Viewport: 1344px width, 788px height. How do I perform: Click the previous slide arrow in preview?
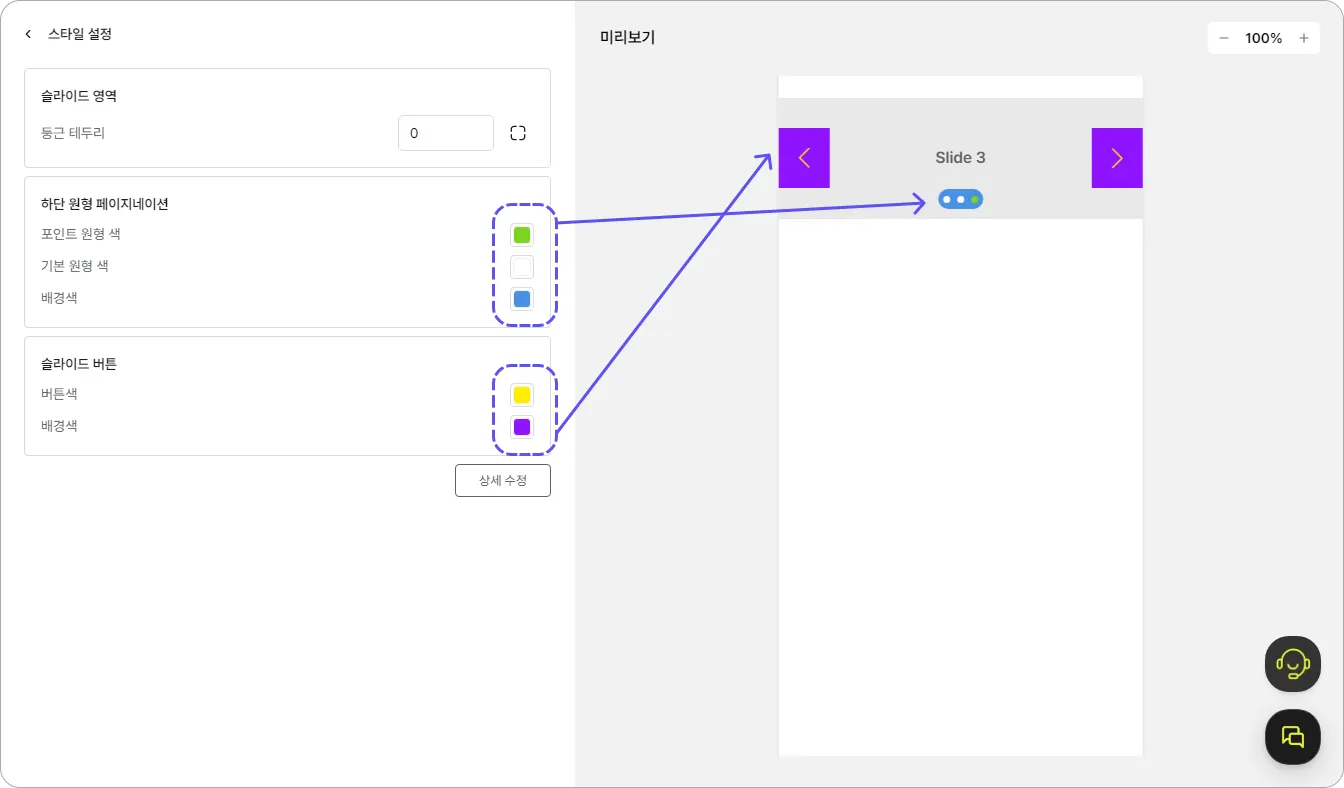[804, 158]
